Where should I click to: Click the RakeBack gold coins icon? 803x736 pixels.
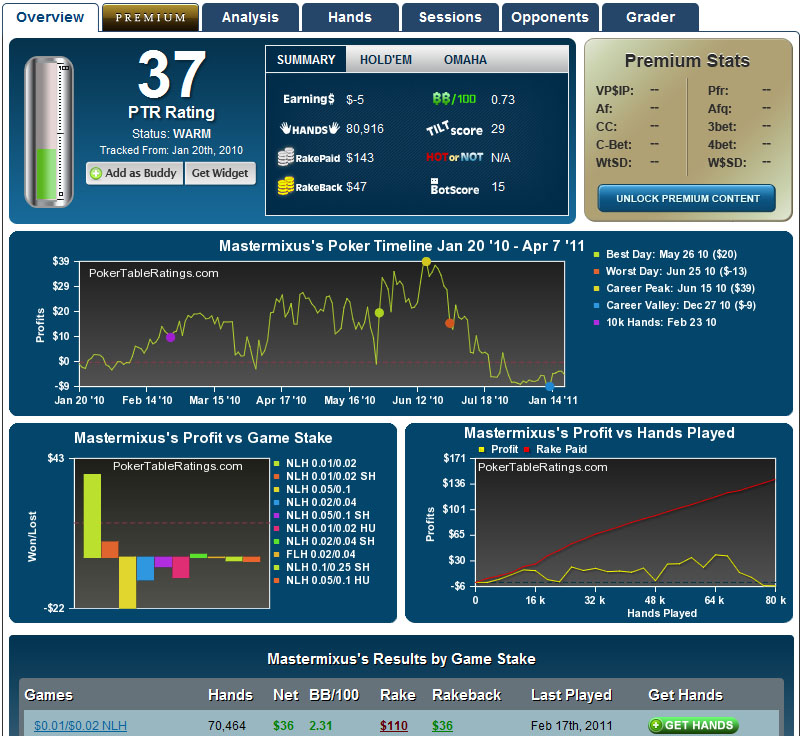click(286, 186)
